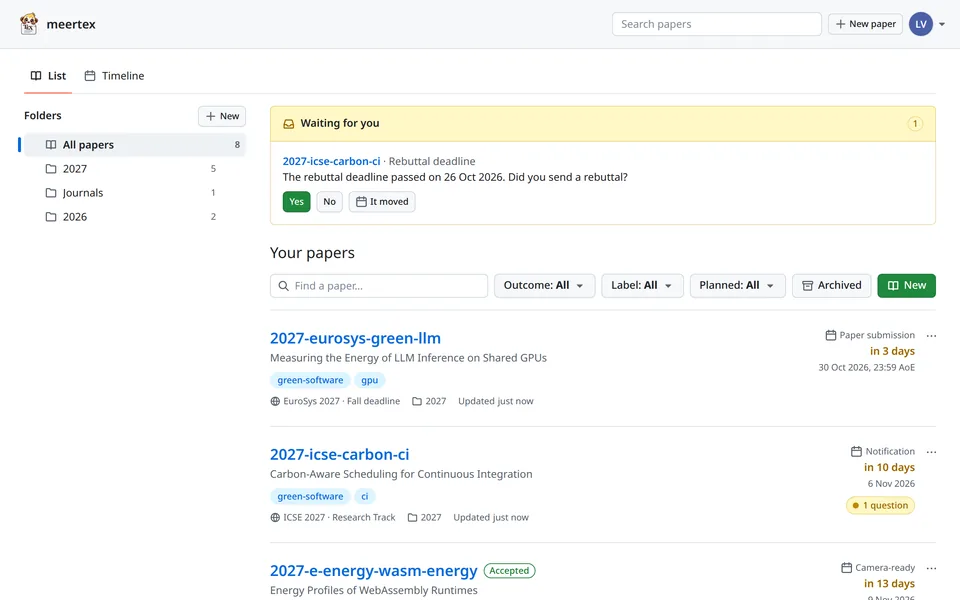Image resolution: width=960 pixels, height=600 pixels.
Task: Show Archived papers
Action: pyautogui.click(x=831, y=285)
